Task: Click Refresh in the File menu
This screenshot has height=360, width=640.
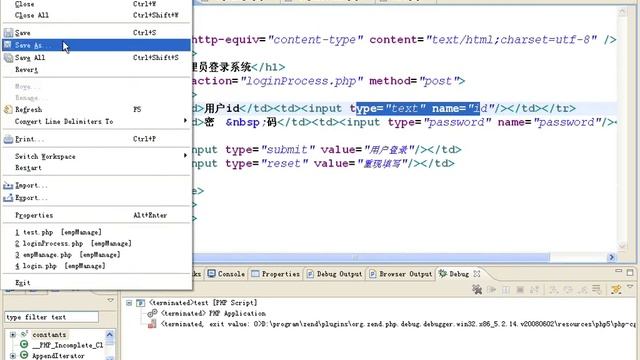Action: click(x=97, y=109)
